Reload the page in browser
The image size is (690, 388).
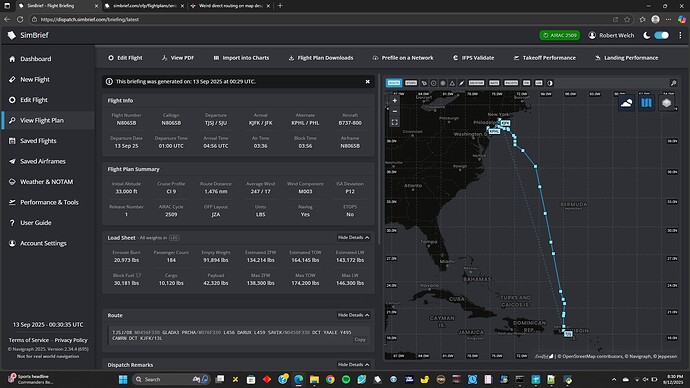click(x=20, y=19)
